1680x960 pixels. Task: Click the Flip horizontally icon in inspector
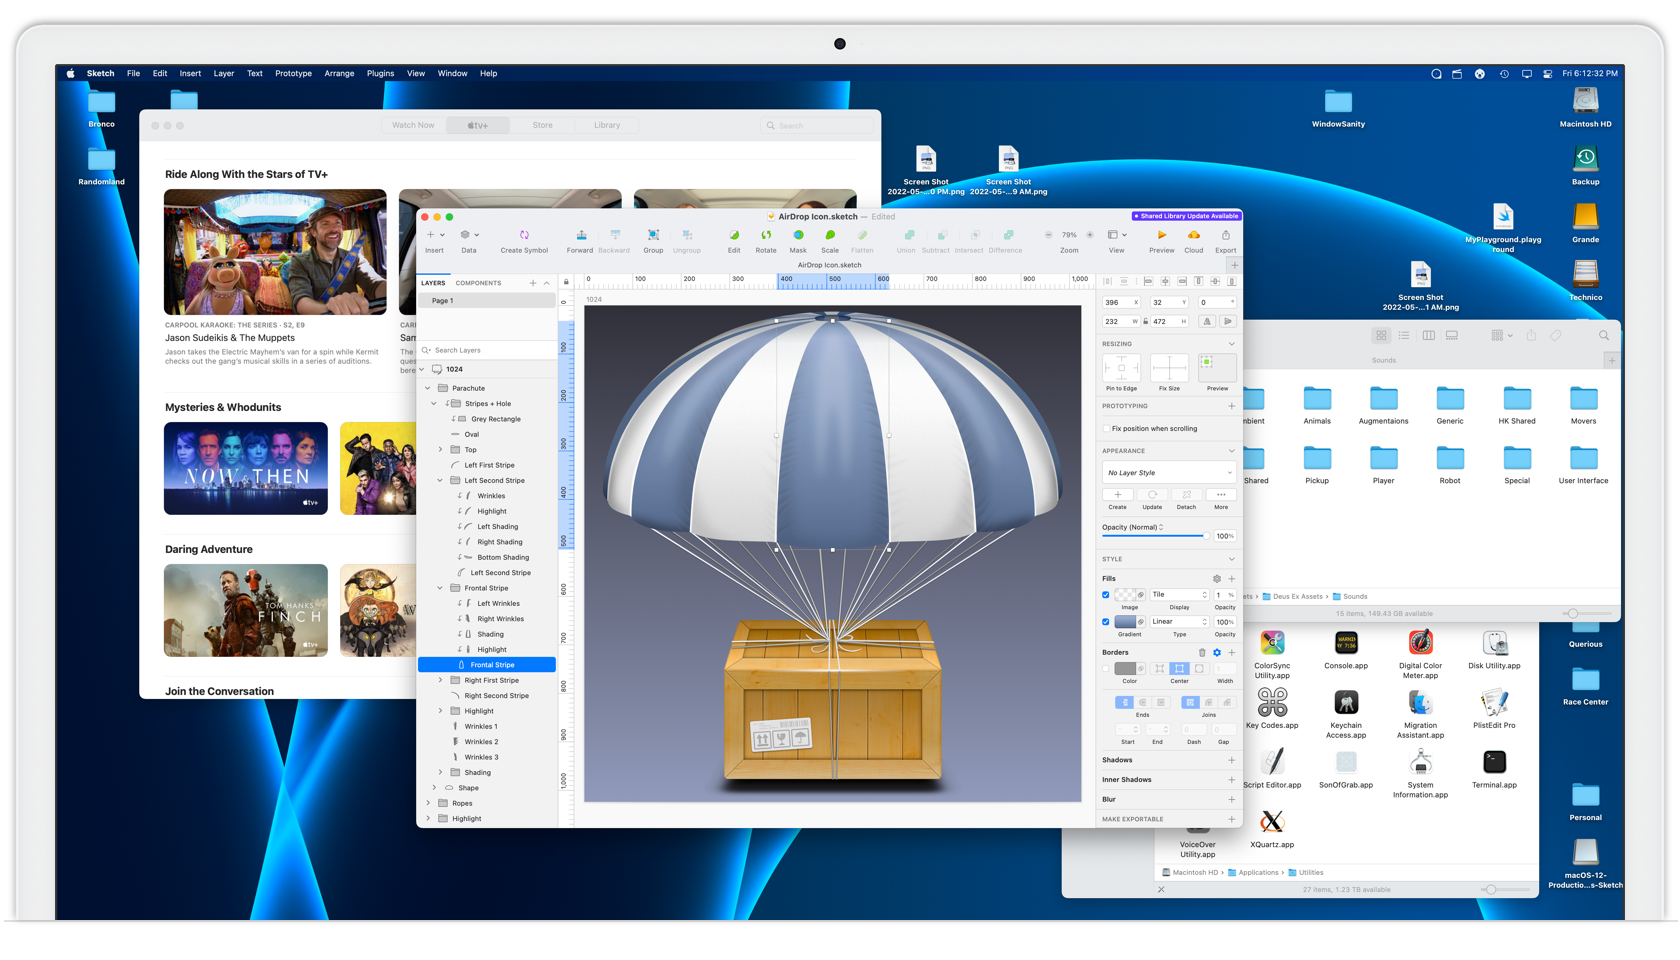(x=1208, y=322)
